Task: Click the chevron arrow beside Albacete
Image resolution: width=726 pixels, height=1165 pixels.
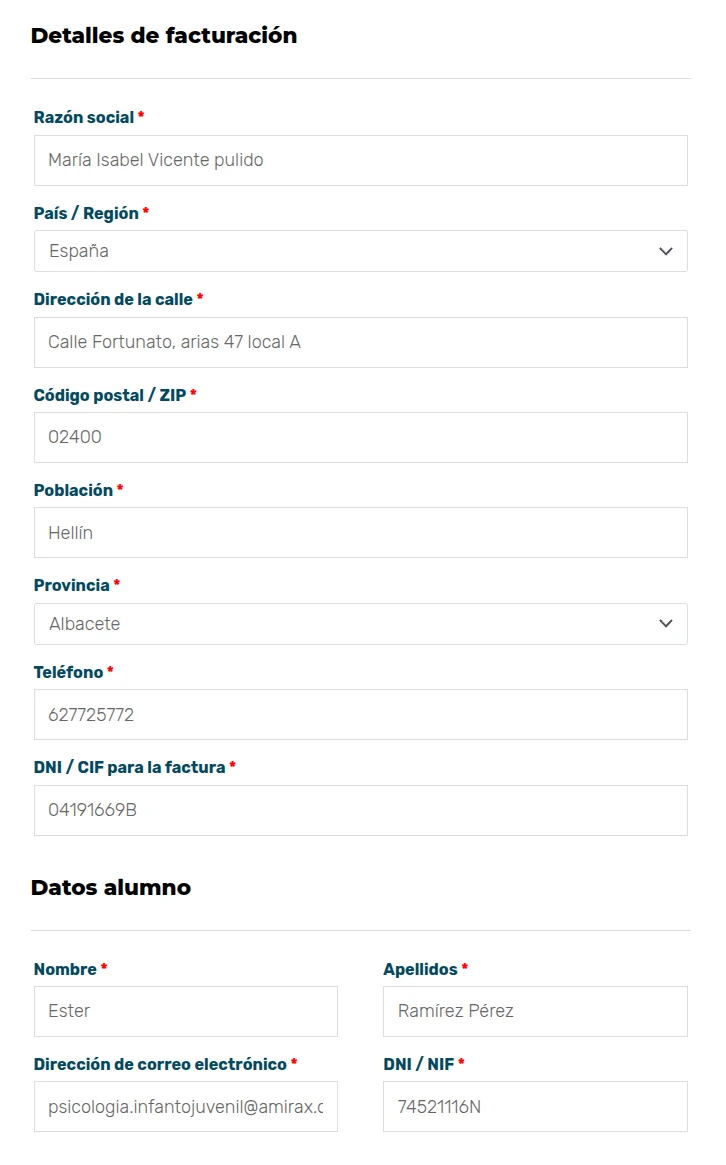Action: [666, 624]
